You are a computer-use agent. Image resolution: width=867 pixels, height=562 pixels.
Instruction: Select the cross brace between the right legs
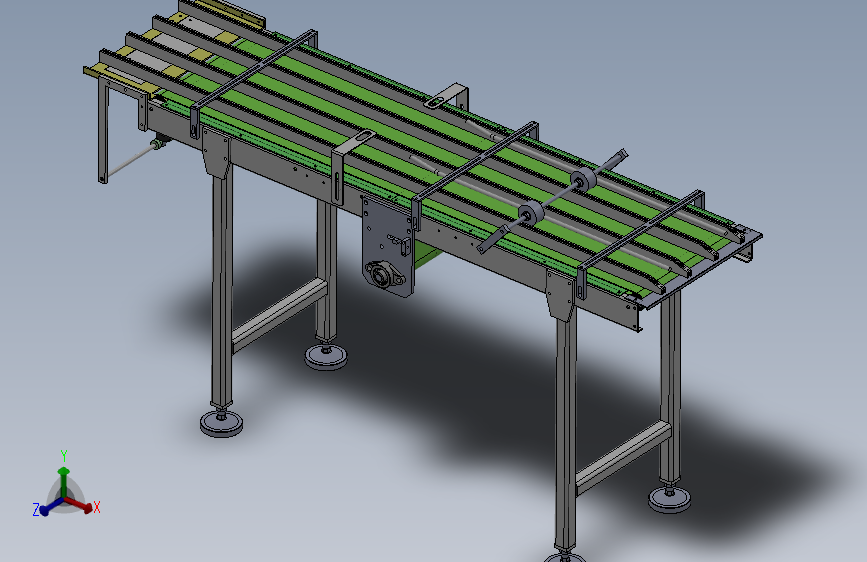[623, 457]
